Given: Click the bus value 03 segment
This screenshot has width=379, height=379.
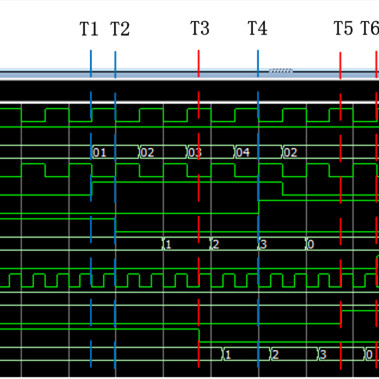Looking at the screenshot, I should pos(195,153).
